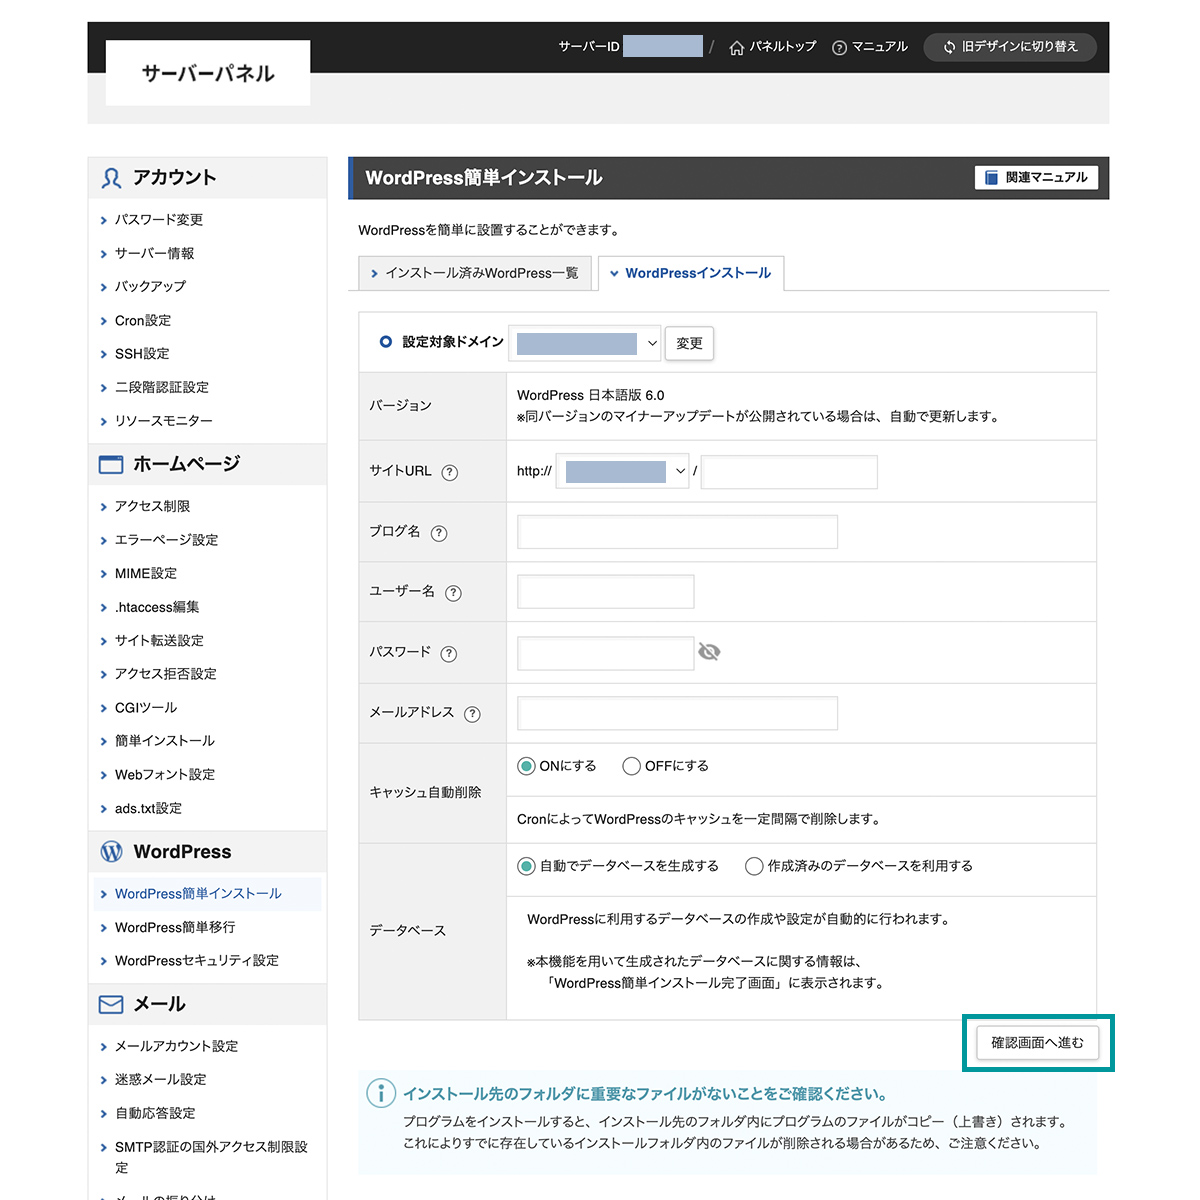The height and width of the screenshot is (1200, 1200).
Task: Switch to WordPressインストール tab
Action: coord(691,273)
